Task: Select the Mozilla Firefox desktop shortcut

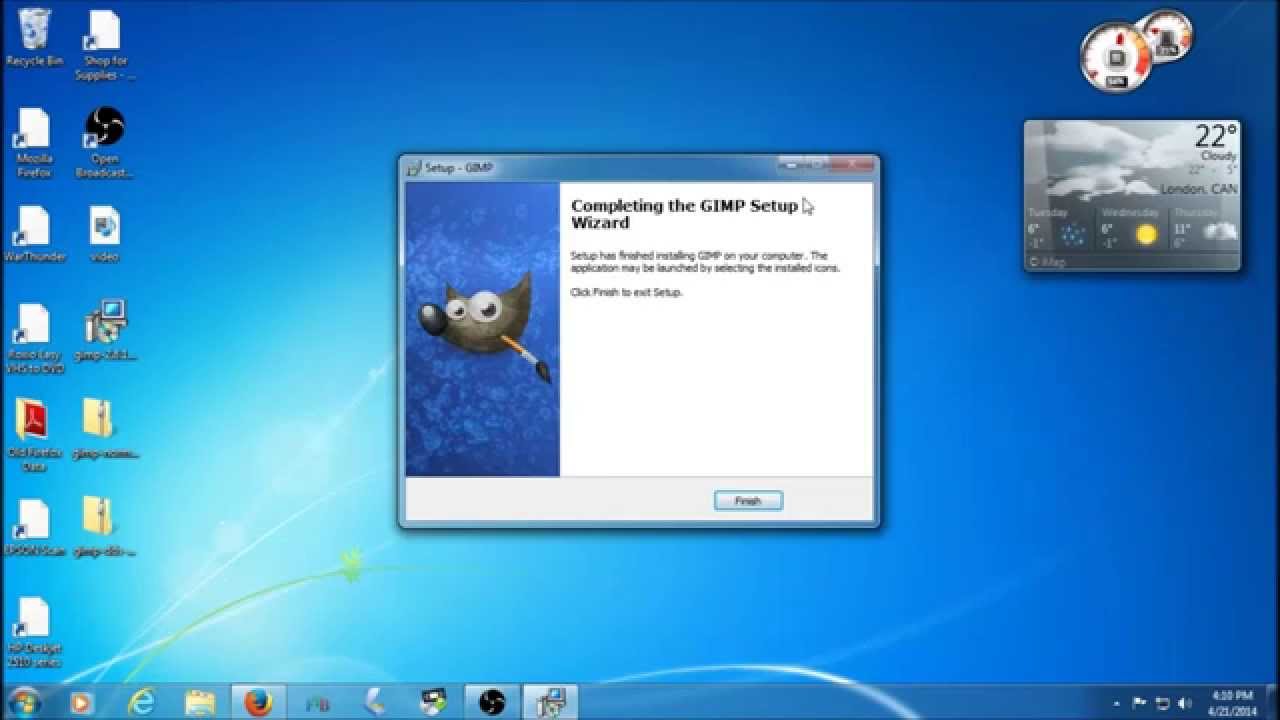Action: coord(34,143)
